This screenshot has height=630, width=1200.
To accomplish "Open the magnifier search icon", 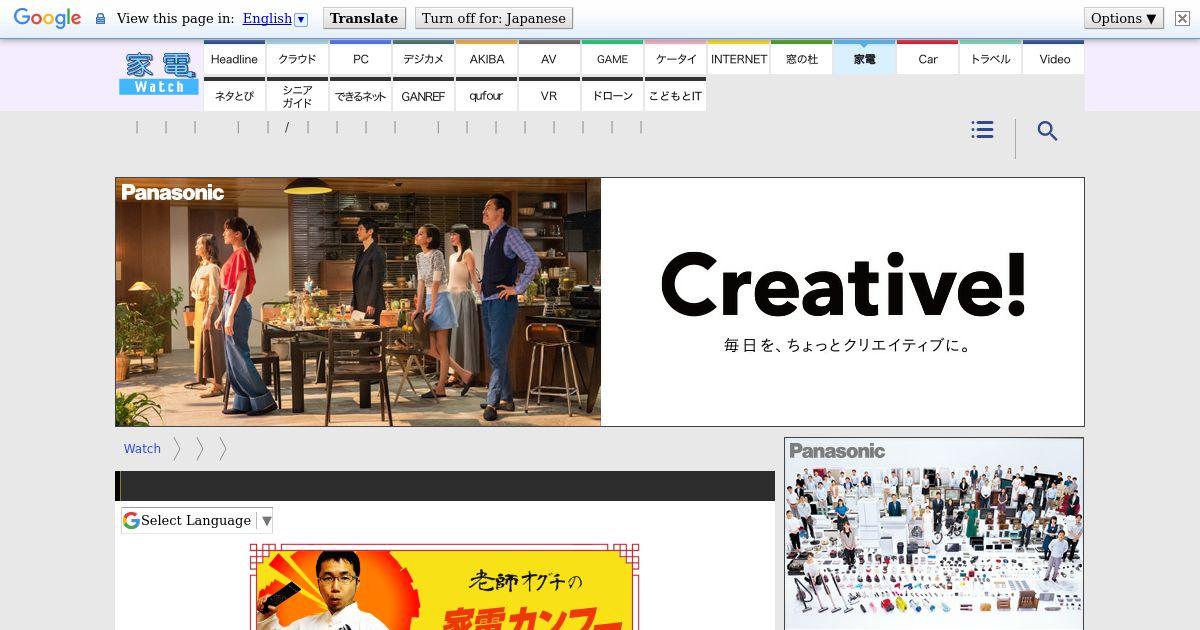I will (x=1047, y=131).
